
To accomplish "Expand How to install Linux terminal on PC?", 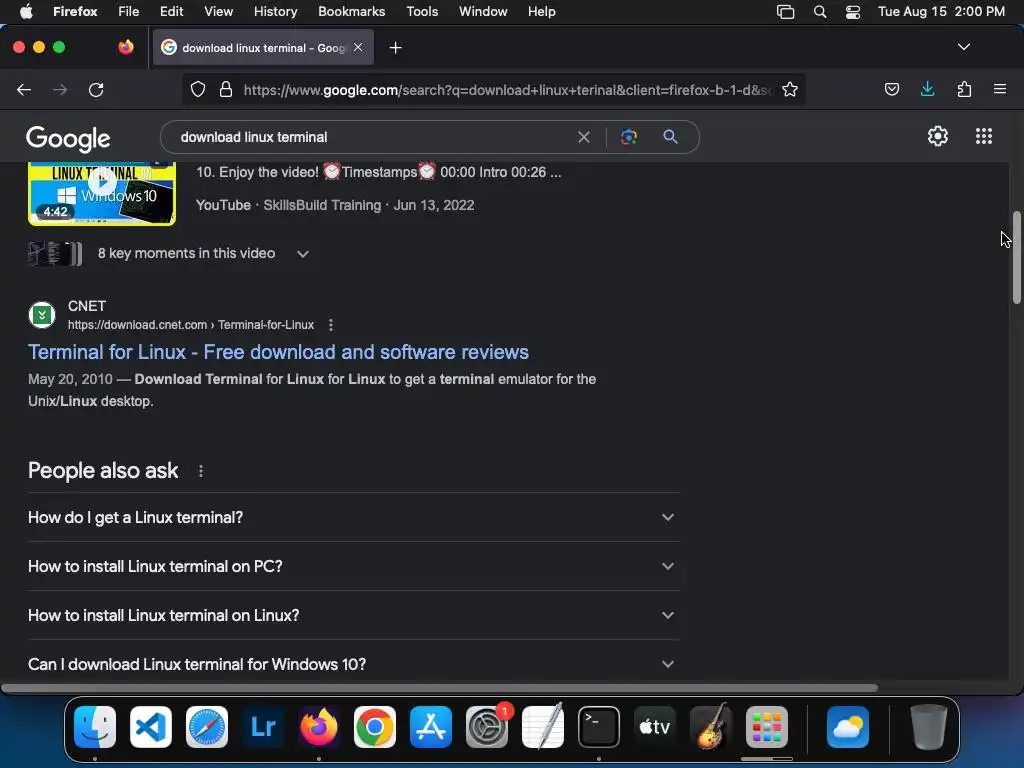I will (353, 566).
